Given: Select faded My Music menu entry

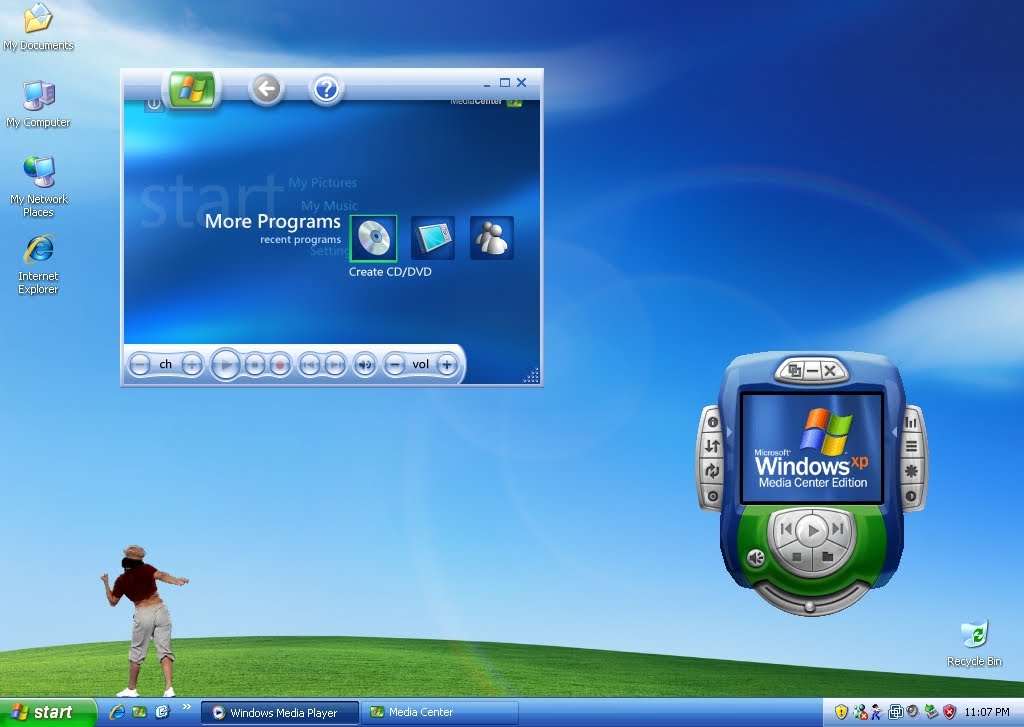Looking at the screenshot, I should coord(329,206).
